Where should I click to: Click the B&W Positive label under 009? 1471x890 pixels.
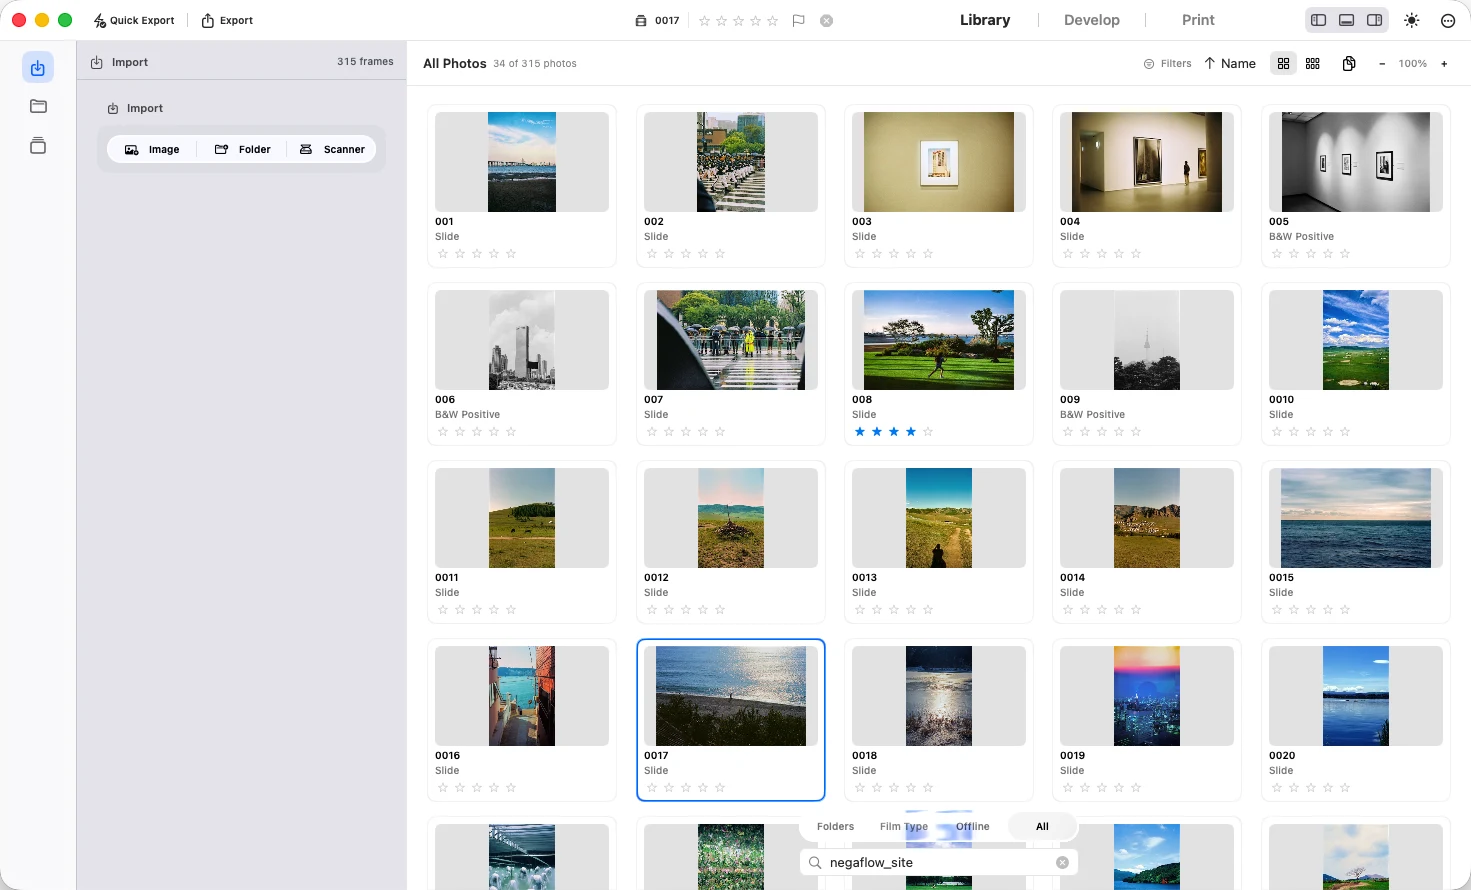1092,415
